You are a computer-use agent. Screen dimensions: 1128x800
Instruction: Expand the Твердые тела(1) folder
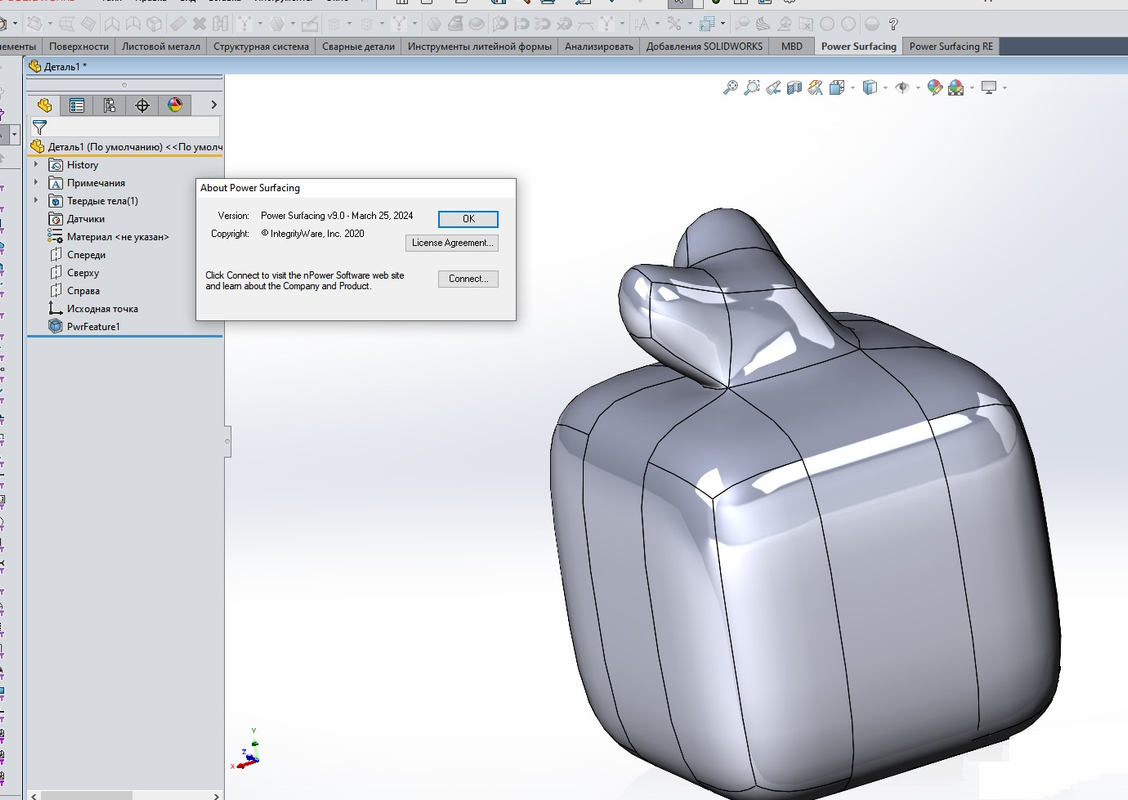36,201
